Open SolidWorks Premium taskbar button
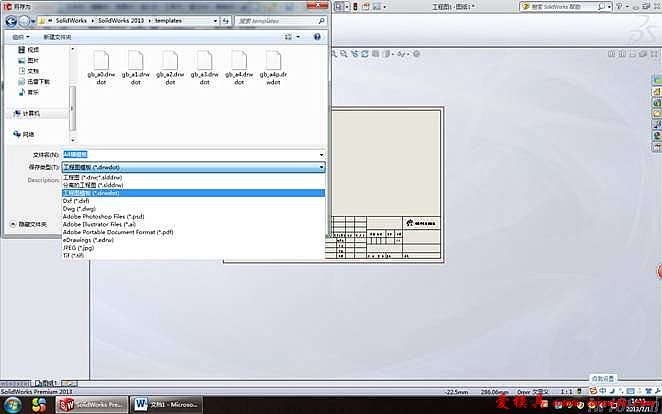The width and height of the screenshot is (662, 414). 92,404
